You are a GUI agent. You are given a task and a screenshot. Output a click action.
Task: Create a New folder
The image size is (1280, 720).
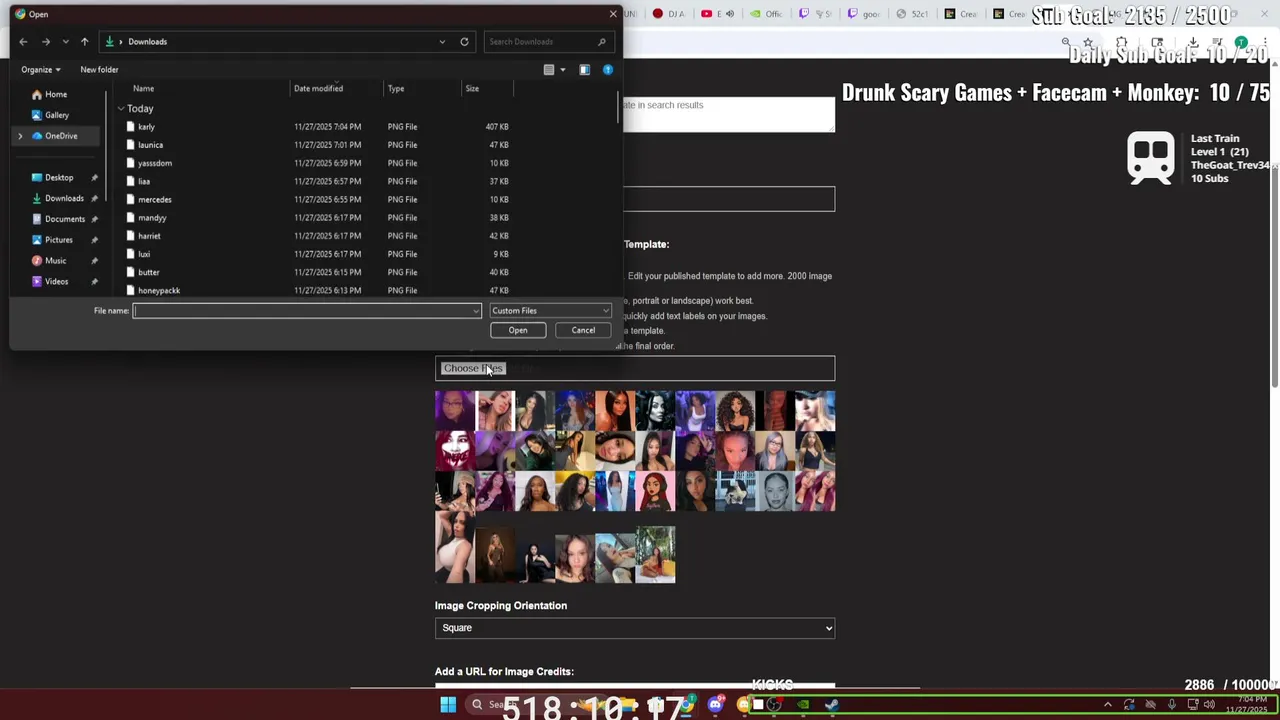[99, 70]
